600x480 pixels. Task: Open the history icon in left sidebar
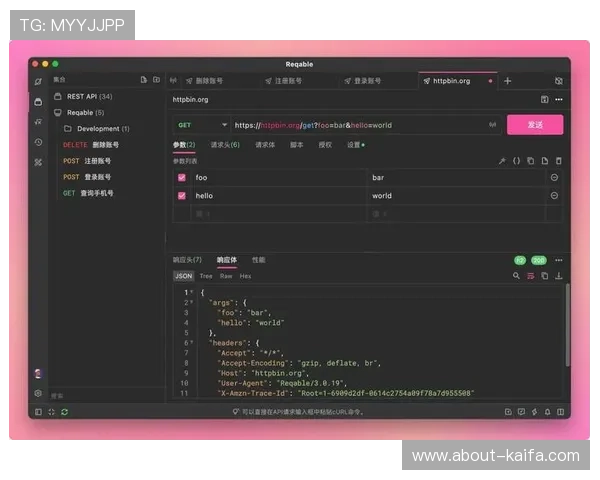pos(38,142)
